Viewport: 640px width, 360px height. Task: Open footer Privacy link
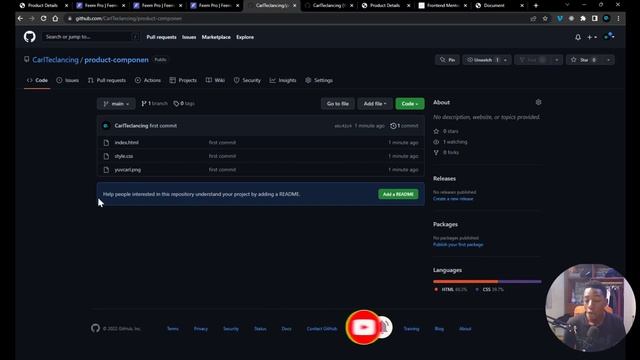[201, 329]
